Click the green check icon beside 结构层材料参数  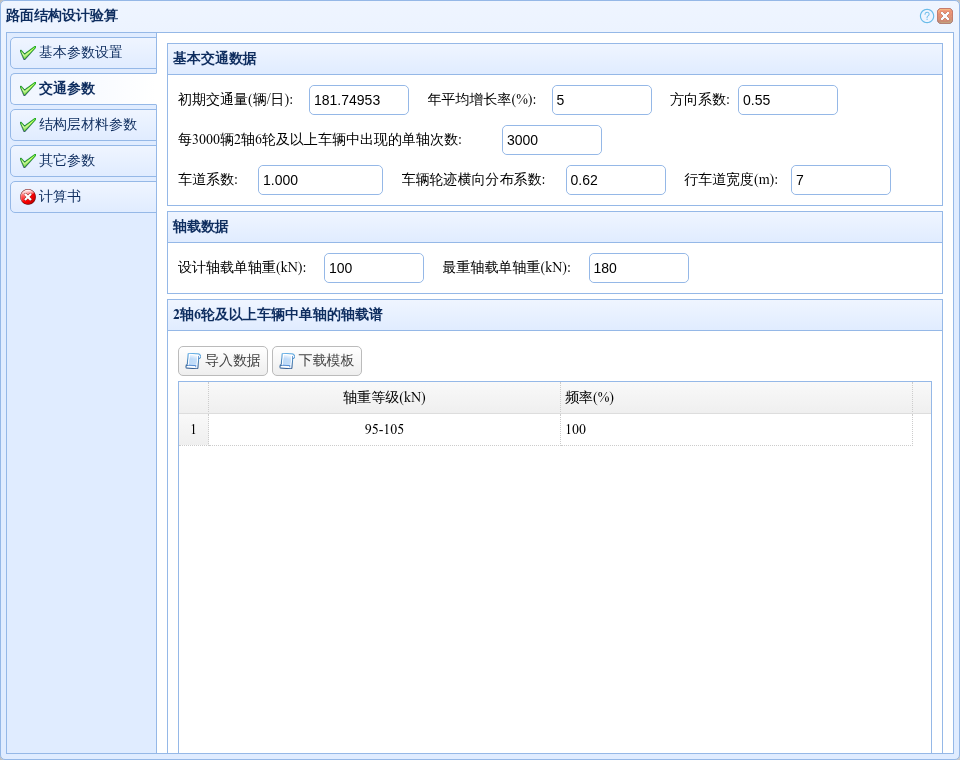(x=28, y=126)
